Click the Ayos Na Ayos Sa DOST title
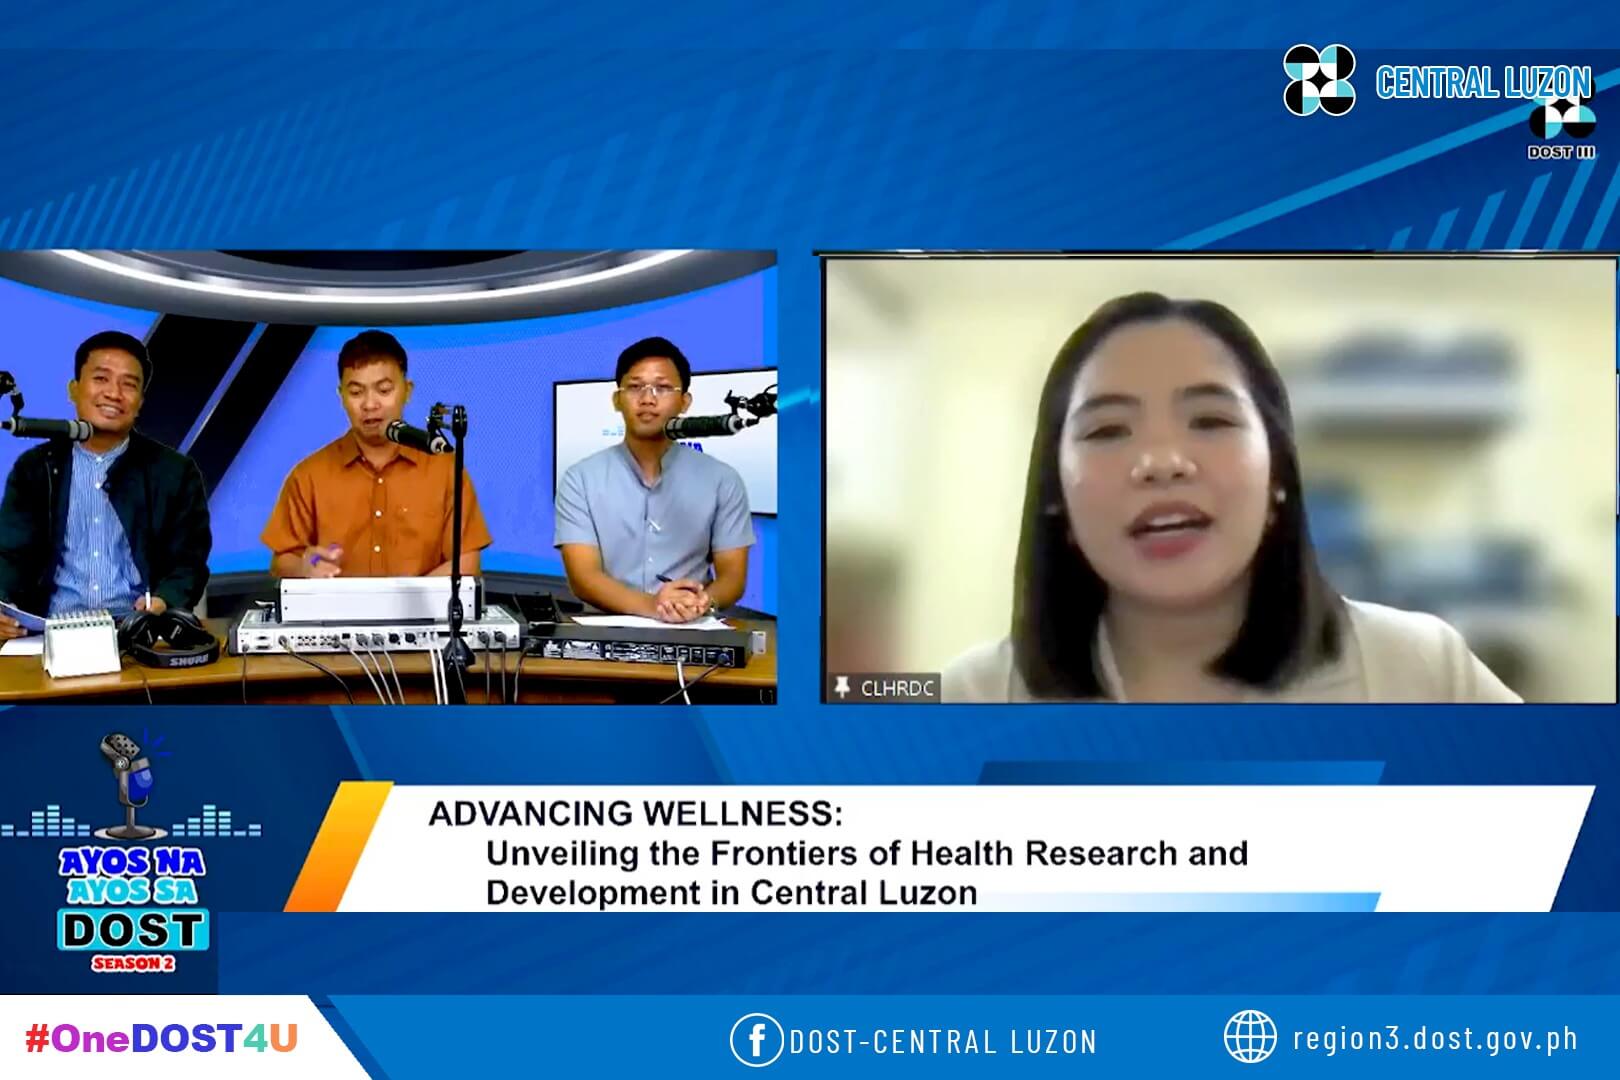The height and width of the screenshot is (1080, 1620). point(133,900)
